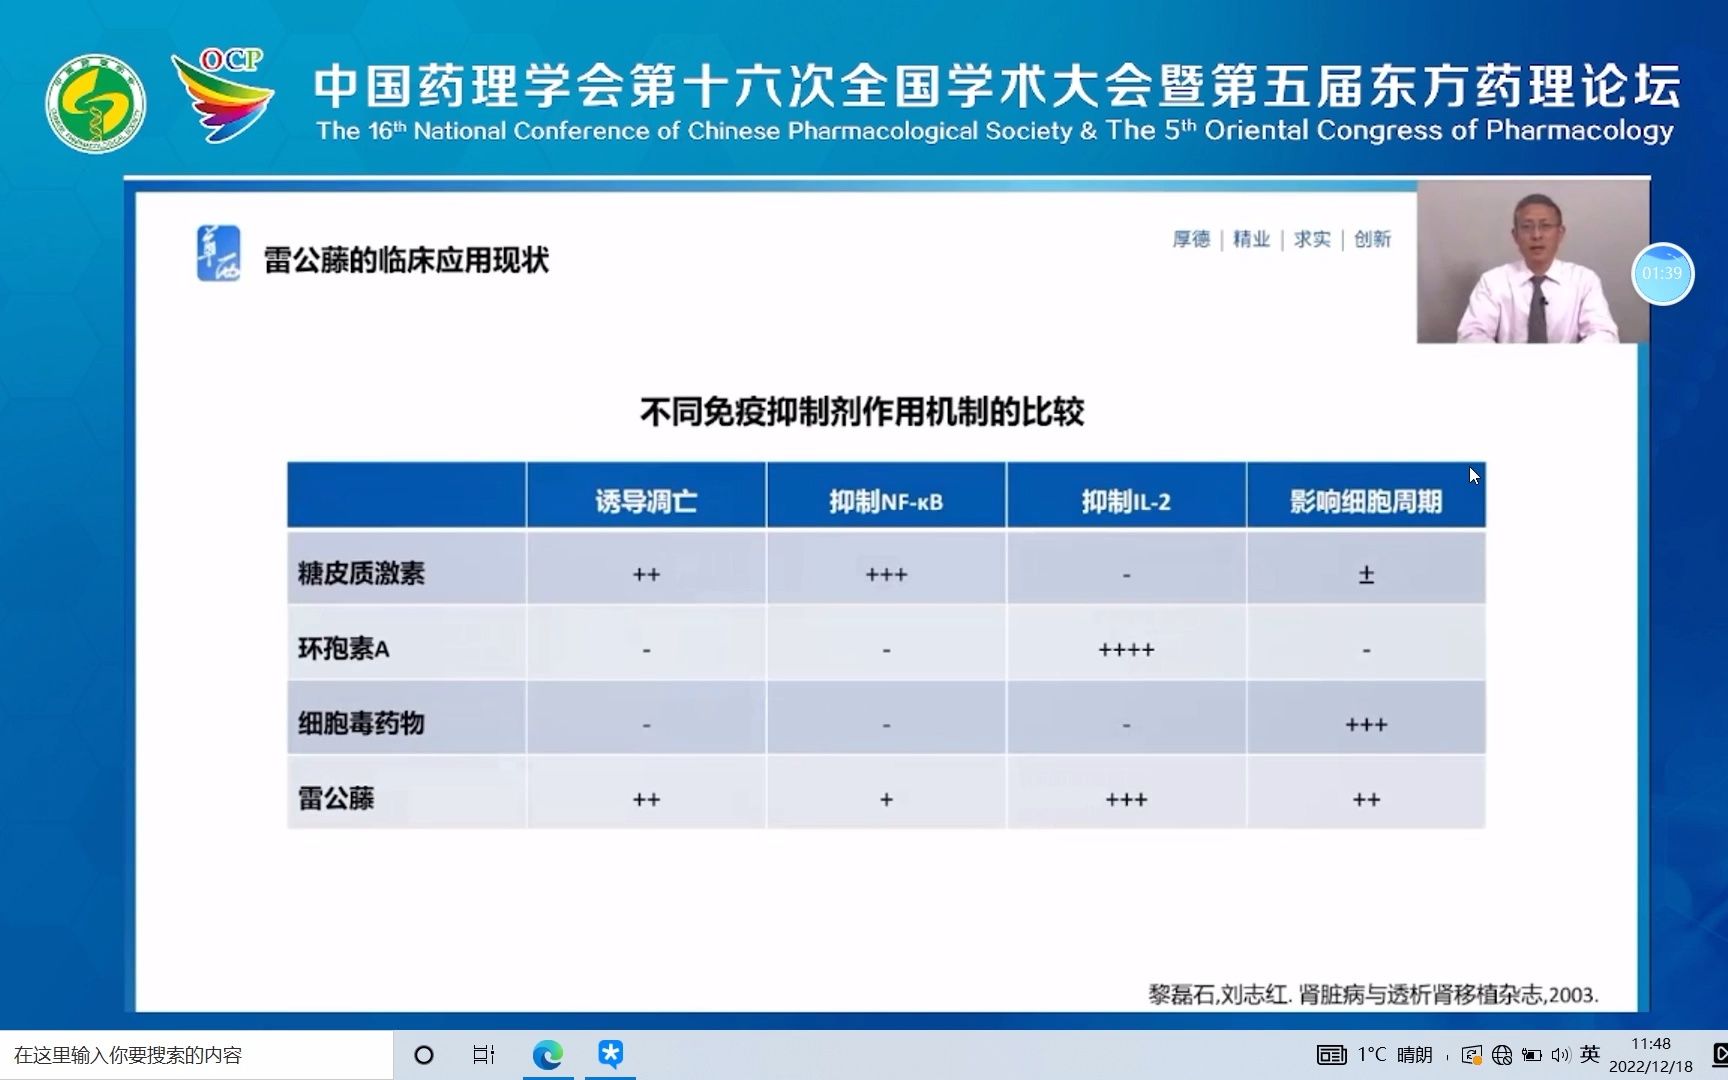This screenshot has height=1080, width=1728.
Task: Launch Microsoft Edge from taskbar
Action: (548, 1055)
